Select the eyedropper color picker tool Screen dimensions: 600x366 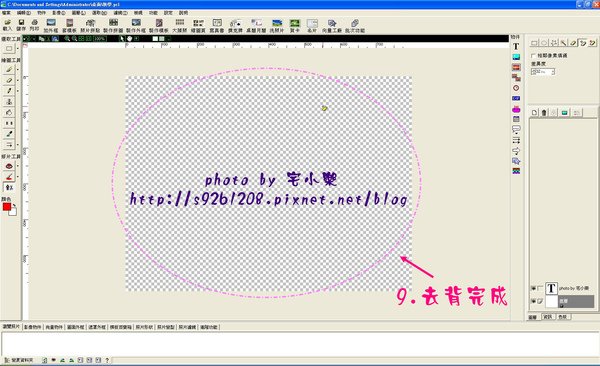(x=9, y=134)
